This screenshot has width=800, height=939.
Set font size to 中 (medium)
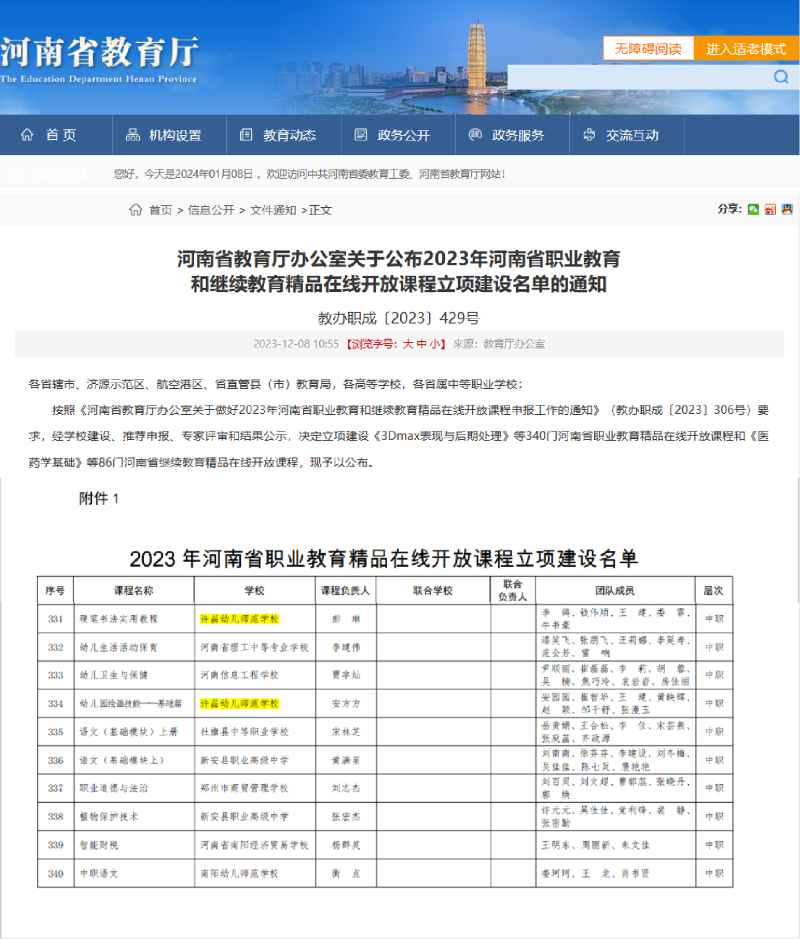click(421, 343)
